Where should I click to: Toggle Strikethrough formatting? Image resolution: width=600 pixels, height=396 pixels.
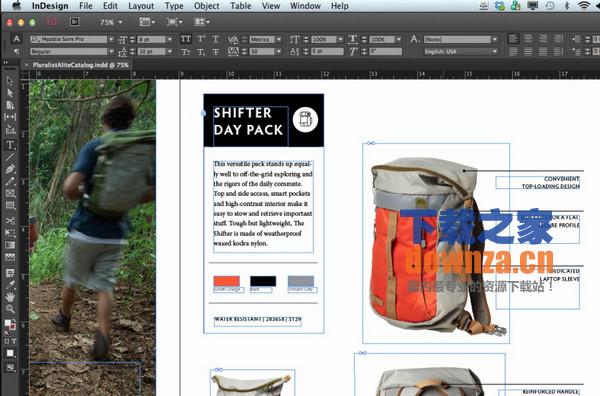click(216, 52)
